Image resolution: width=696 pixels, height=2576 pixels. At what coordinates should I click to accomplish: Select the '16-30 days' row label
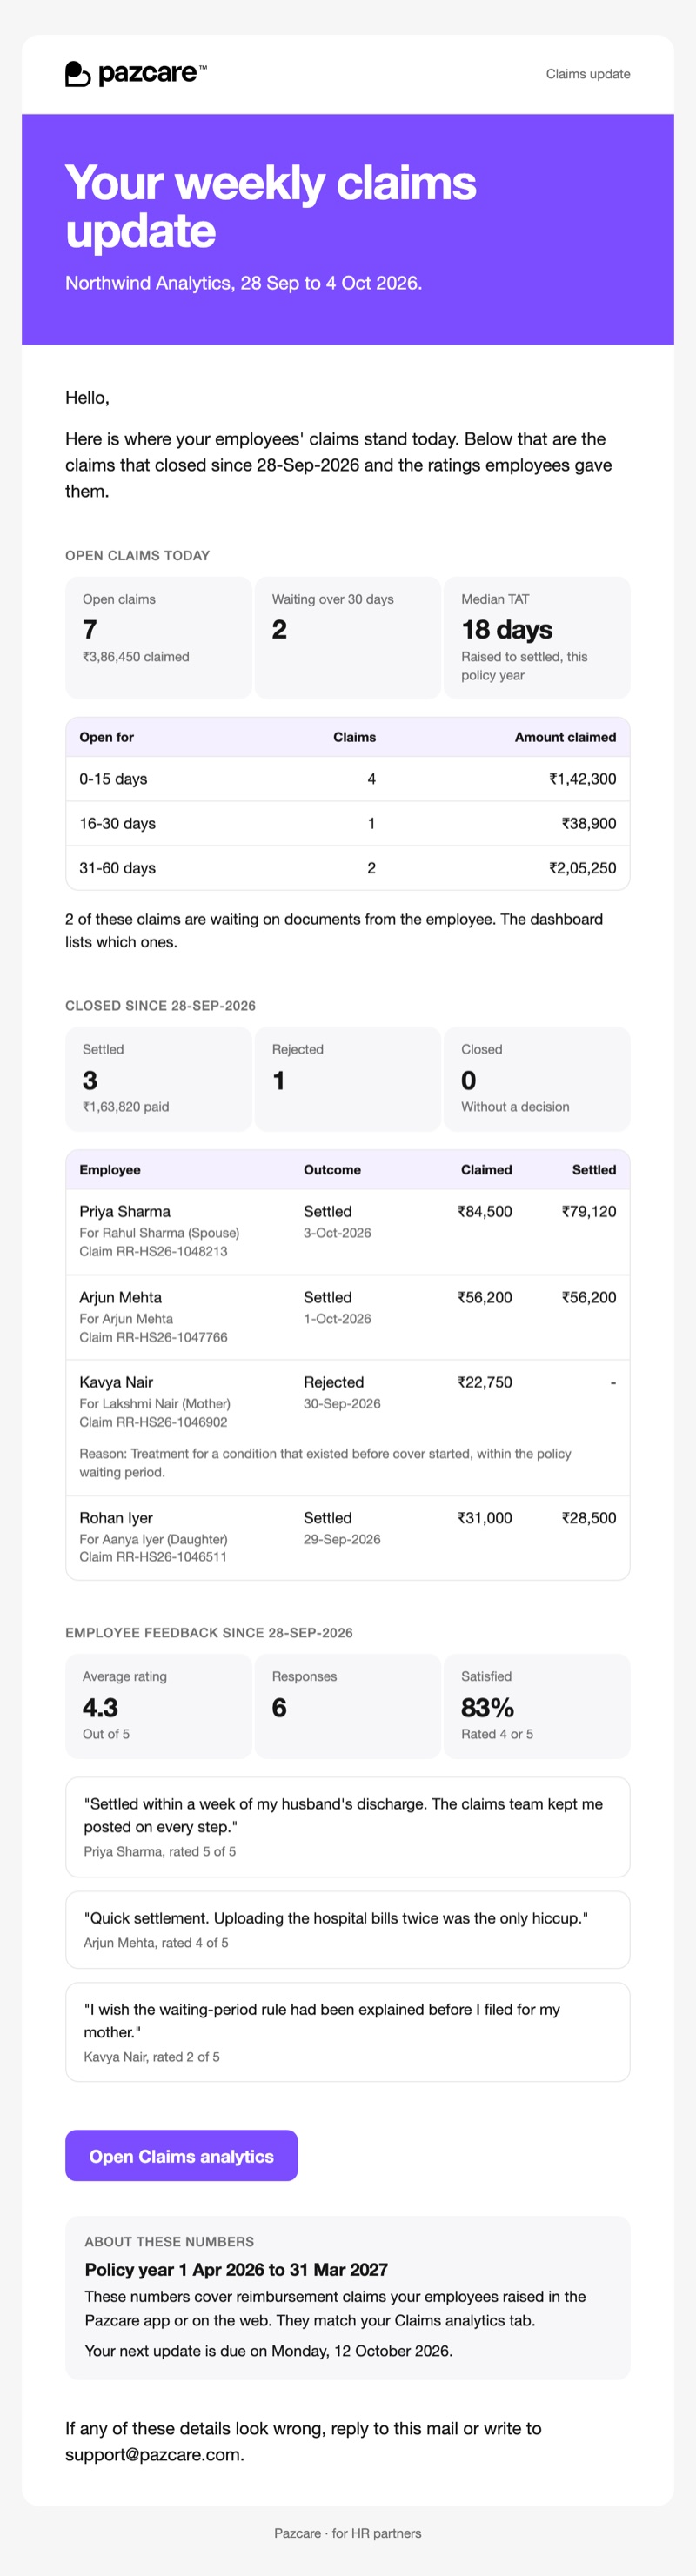117,824
